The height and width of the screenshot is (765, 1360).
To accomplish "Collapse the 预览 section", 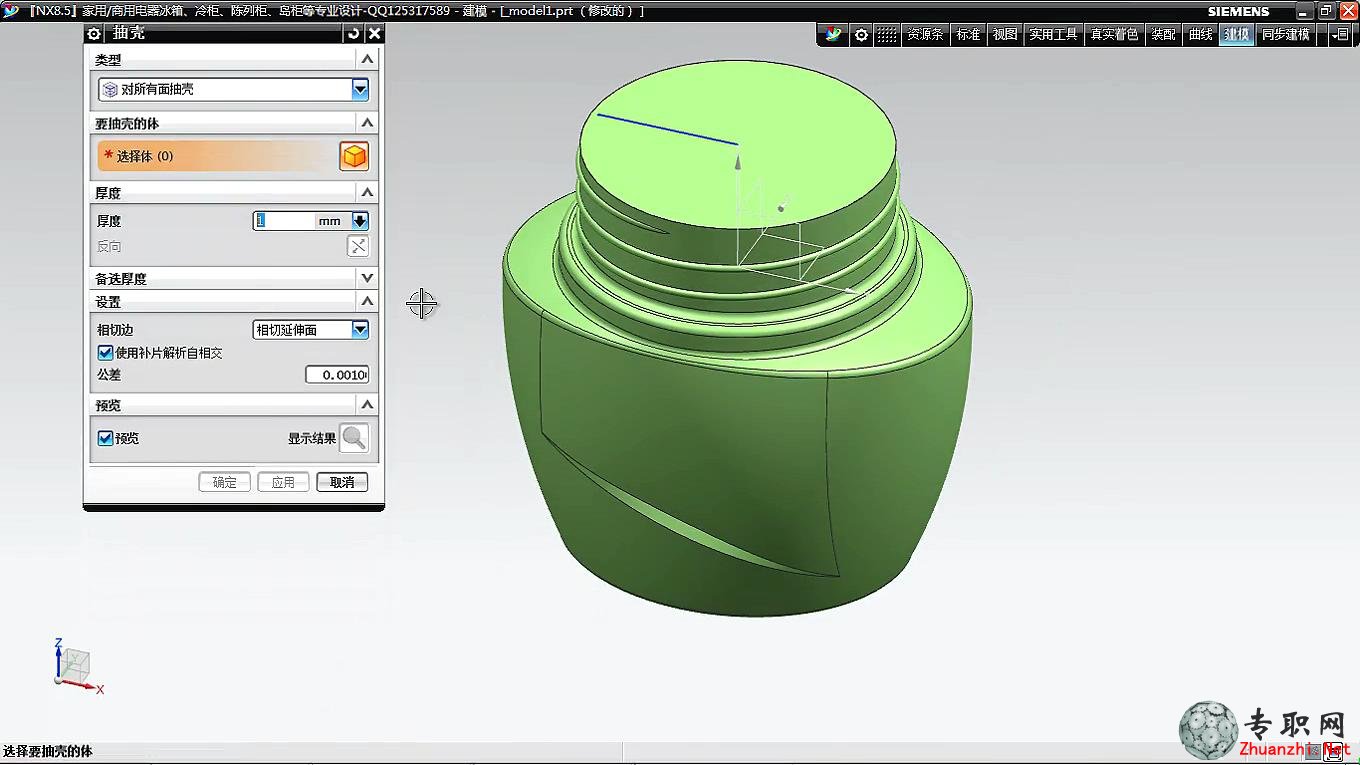I will click(x=367, y=405).
